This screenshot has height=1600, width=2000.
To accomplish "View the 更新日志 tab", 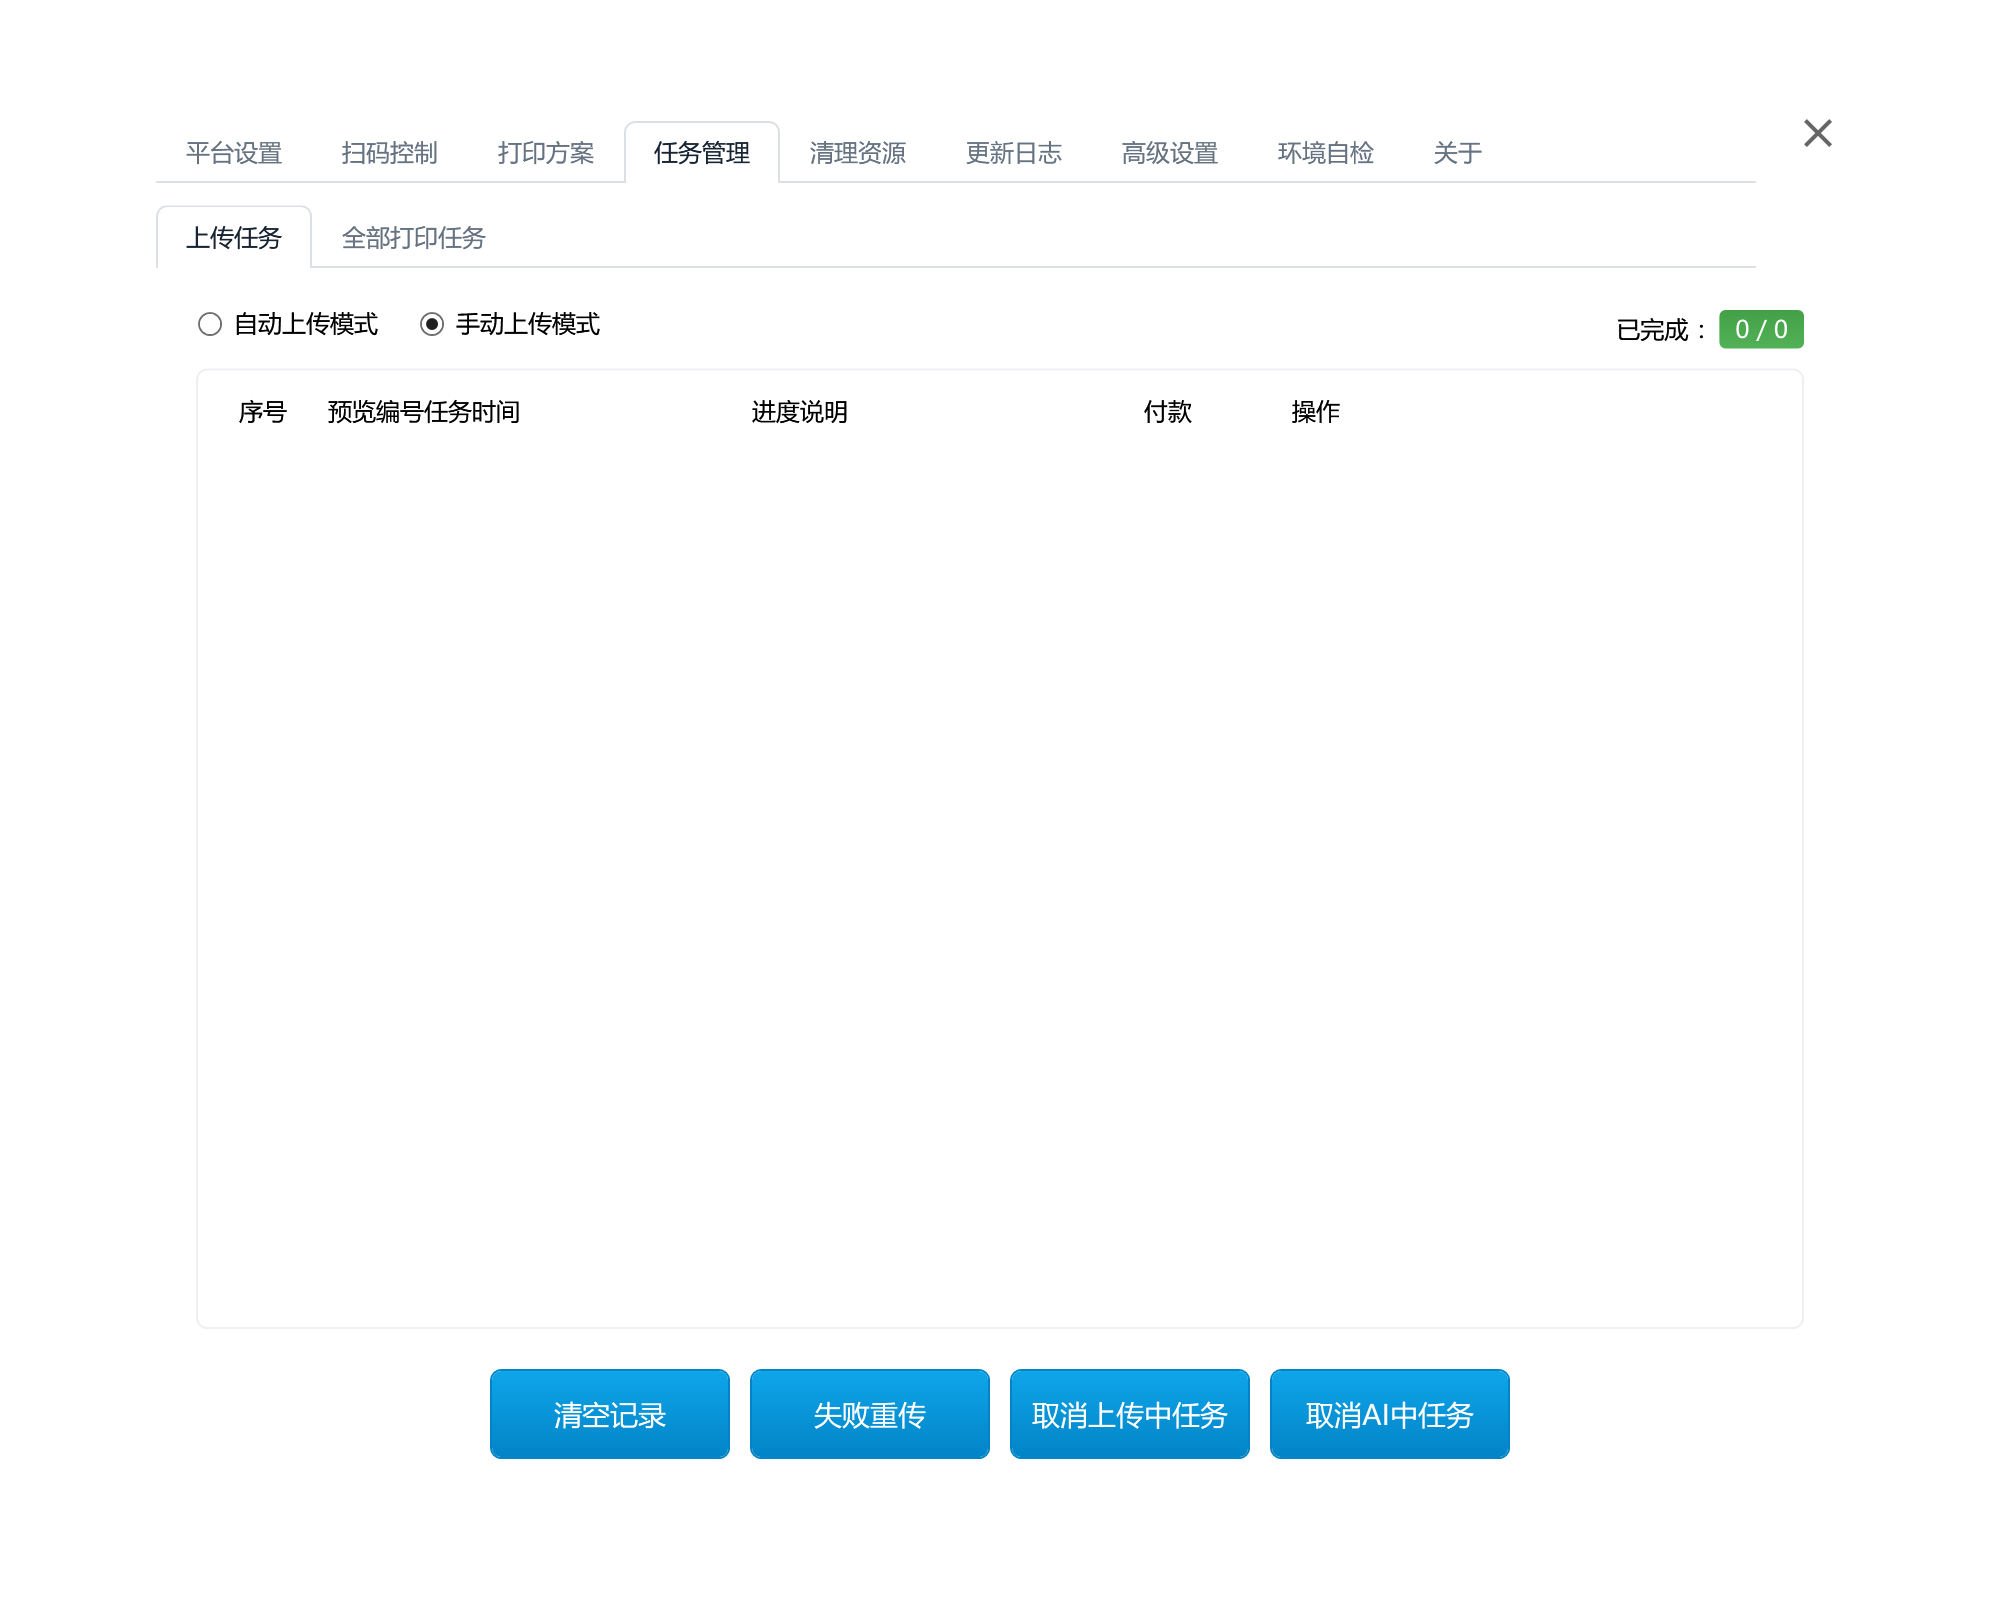I will pyautogui.click(x=1014, y=153).
